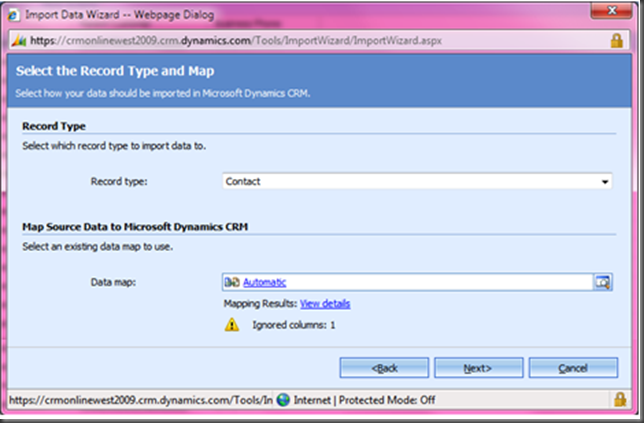Image resolution: width=644 pixels, height=423 pixels.
Task: Expand the Record type dropdown arrow
Action: [x=604, y=182]
